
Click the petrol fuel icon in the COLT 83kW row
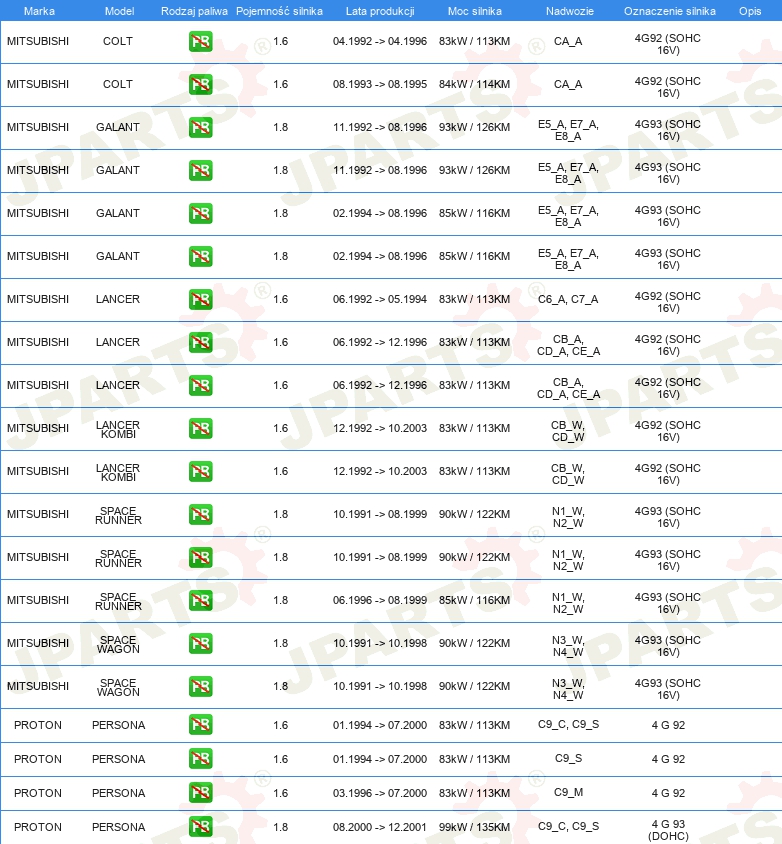coord(200,41)
